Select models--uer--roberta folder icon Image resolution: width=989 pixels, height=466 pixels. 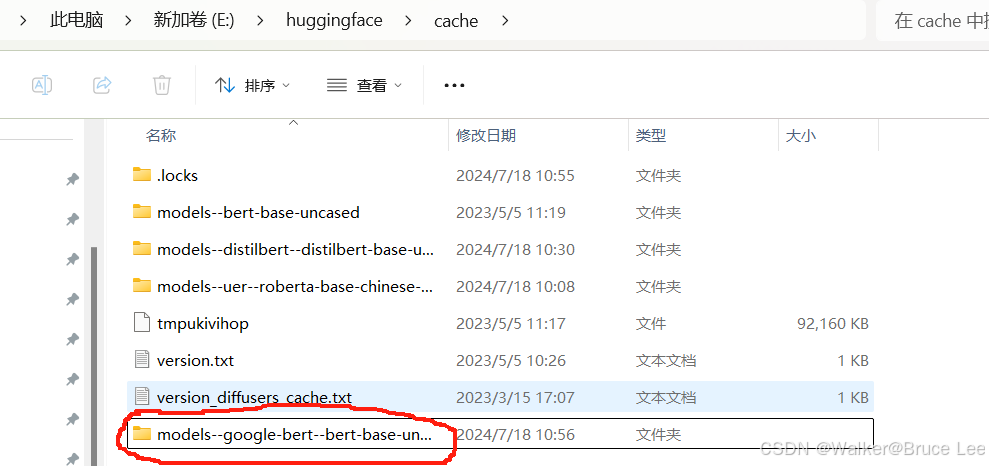142,286
